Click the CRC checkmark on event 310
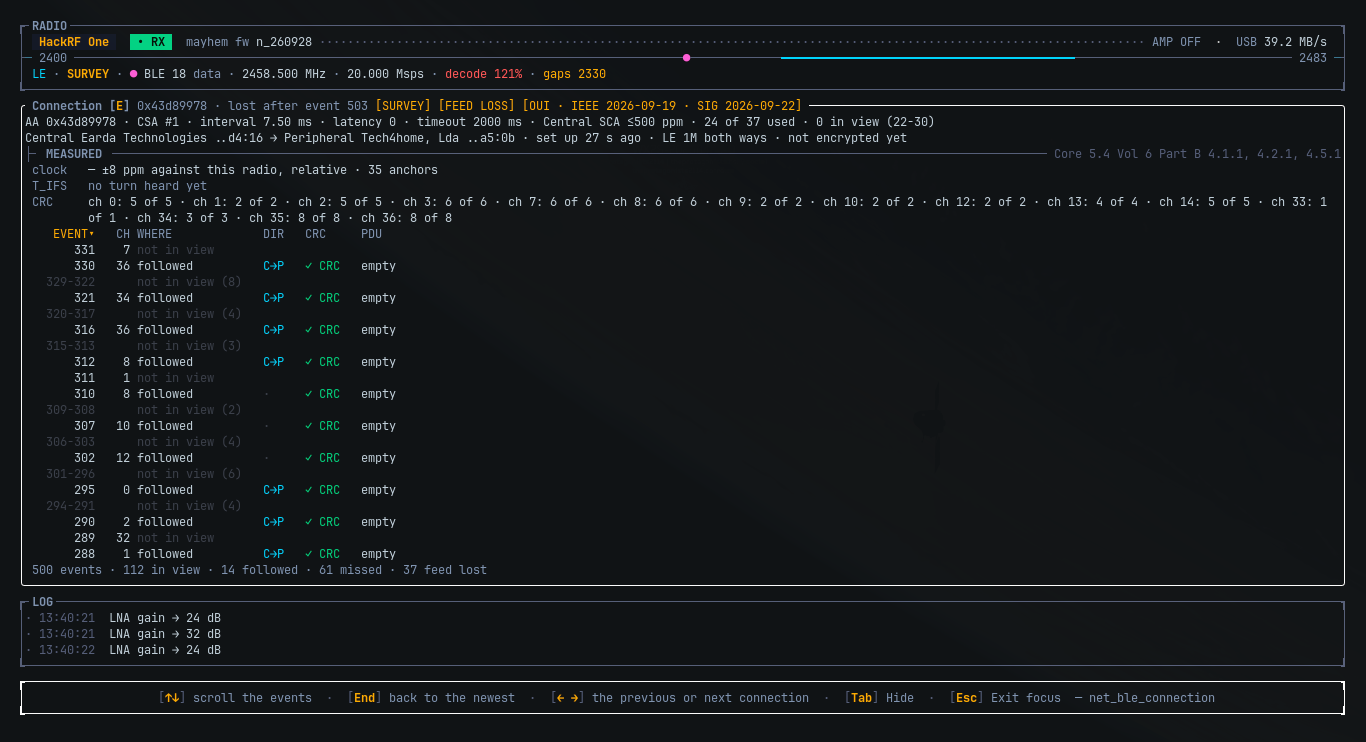The height and width of the screenshot is (742, 1366). 309,394
